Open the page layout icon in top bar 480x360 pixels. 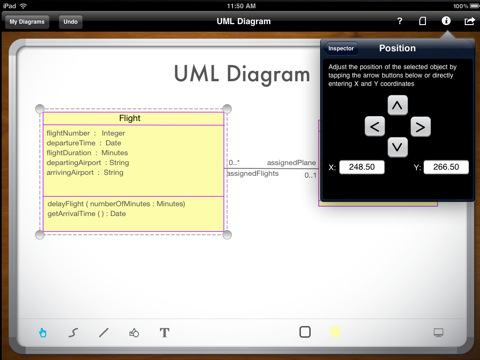point(422,21)
